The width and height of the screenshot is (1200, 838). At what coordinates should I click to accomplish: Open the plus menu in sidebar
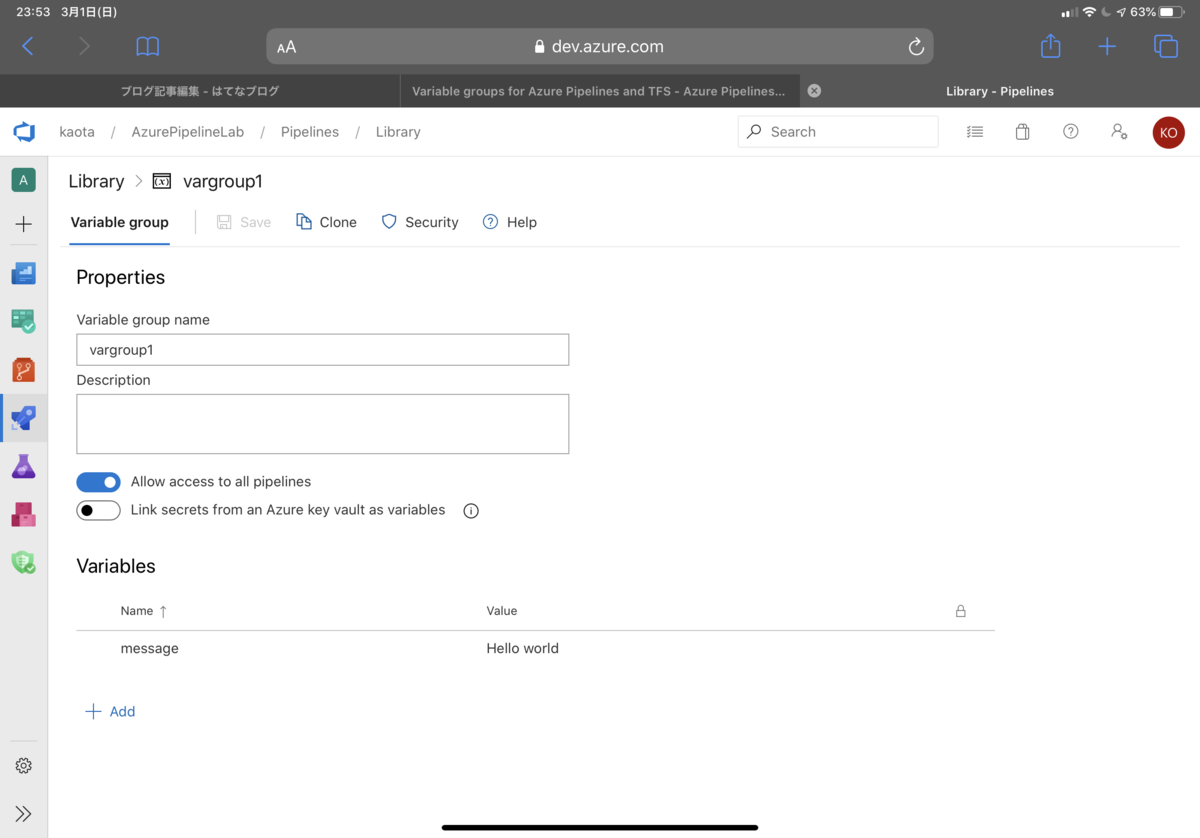[x=24, y=224]
